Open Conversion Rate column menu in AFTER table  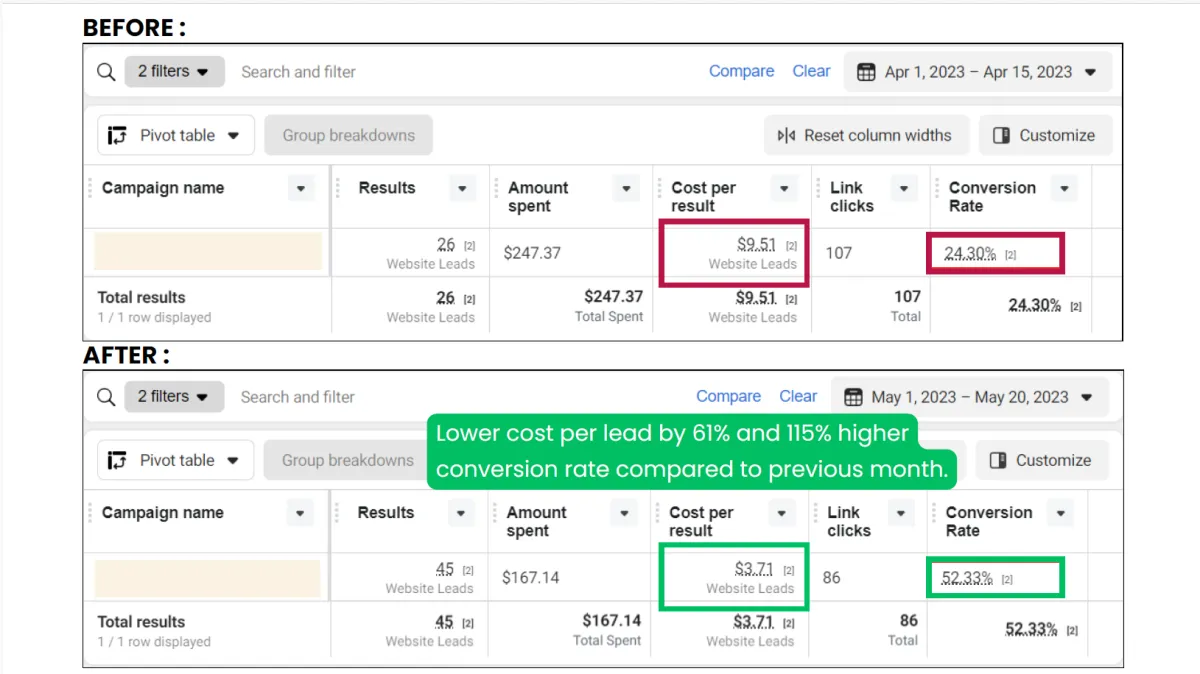coord(1061,513)
